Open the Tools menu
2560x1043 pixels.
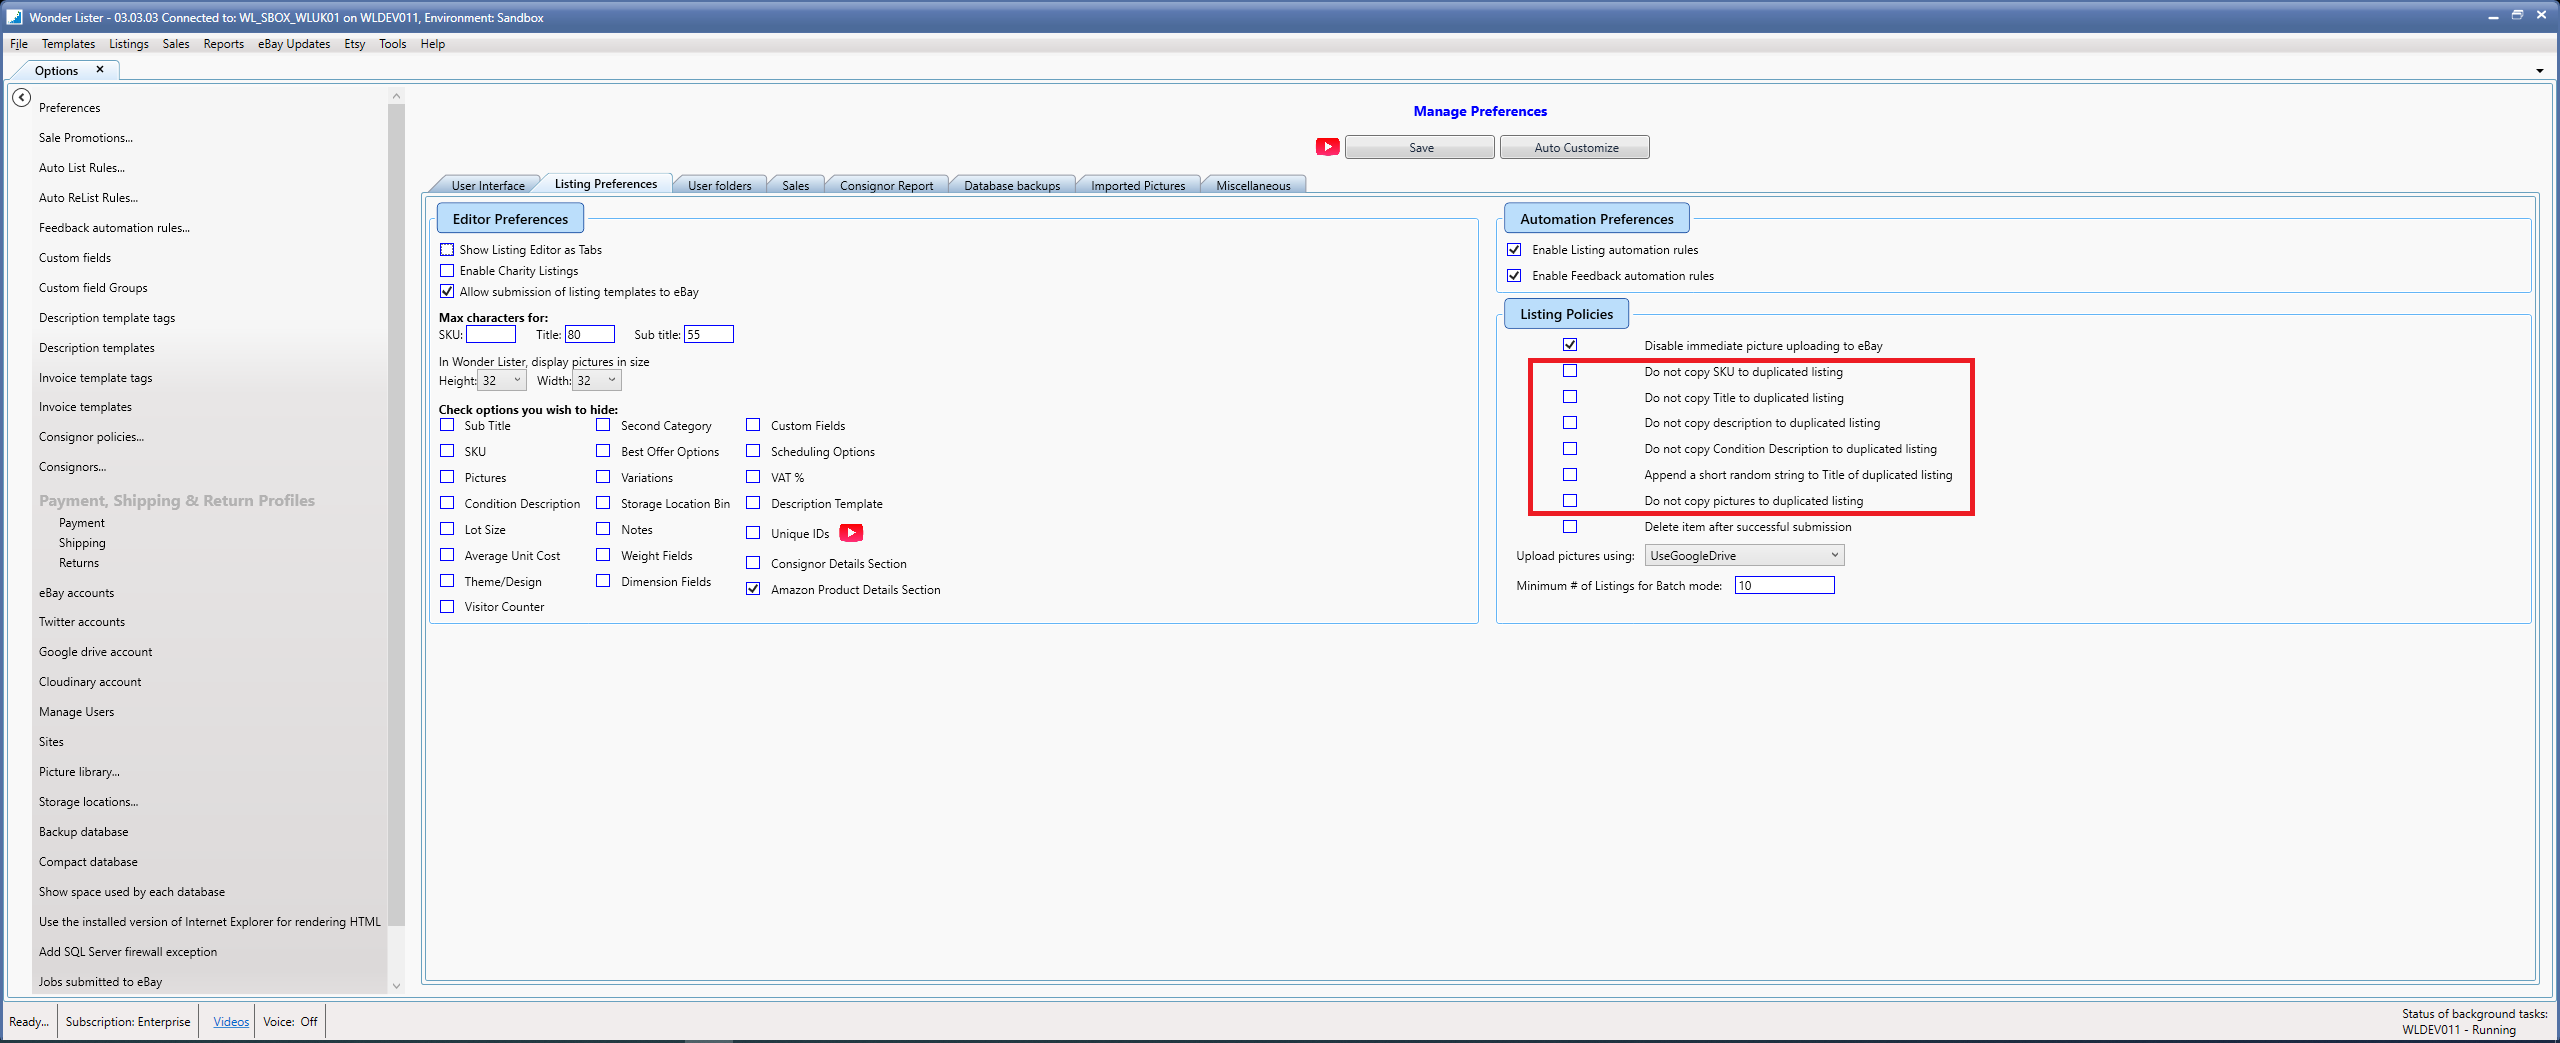point(393,44)
